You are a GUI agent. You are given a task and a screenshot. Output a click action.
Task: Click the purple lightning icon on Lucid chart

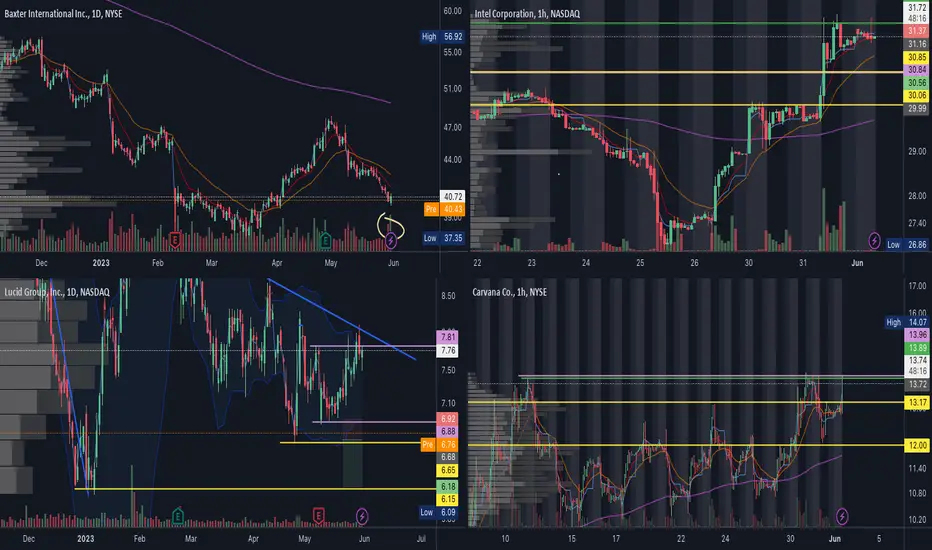point(361,516)
